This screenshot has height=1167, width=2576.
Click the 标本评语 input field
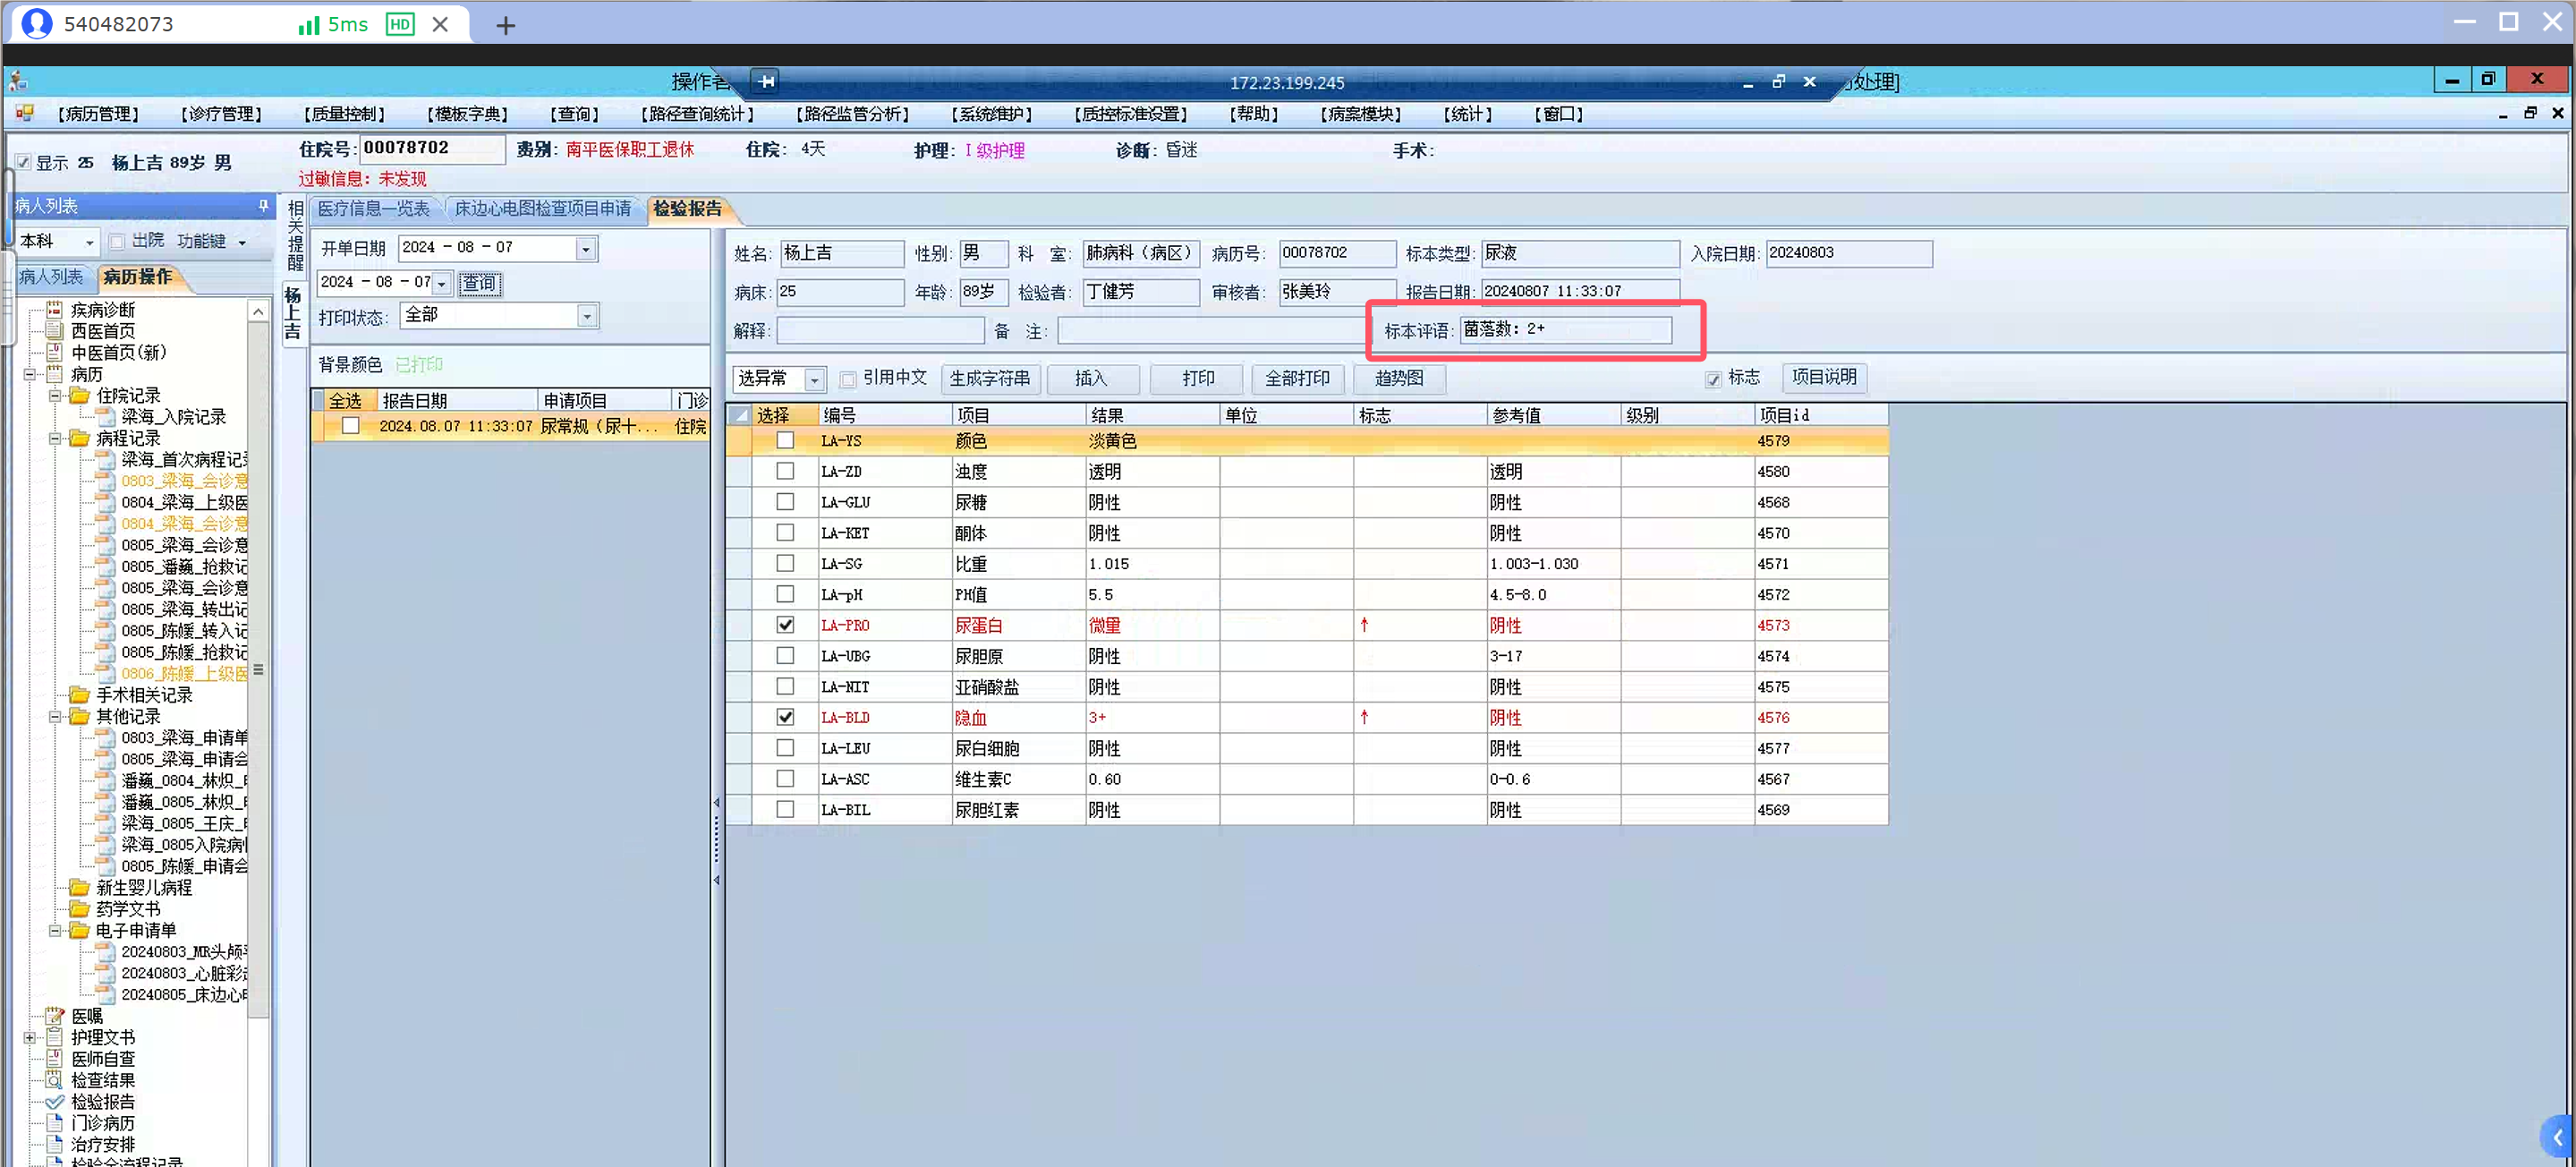click(x=1564, y=329)
